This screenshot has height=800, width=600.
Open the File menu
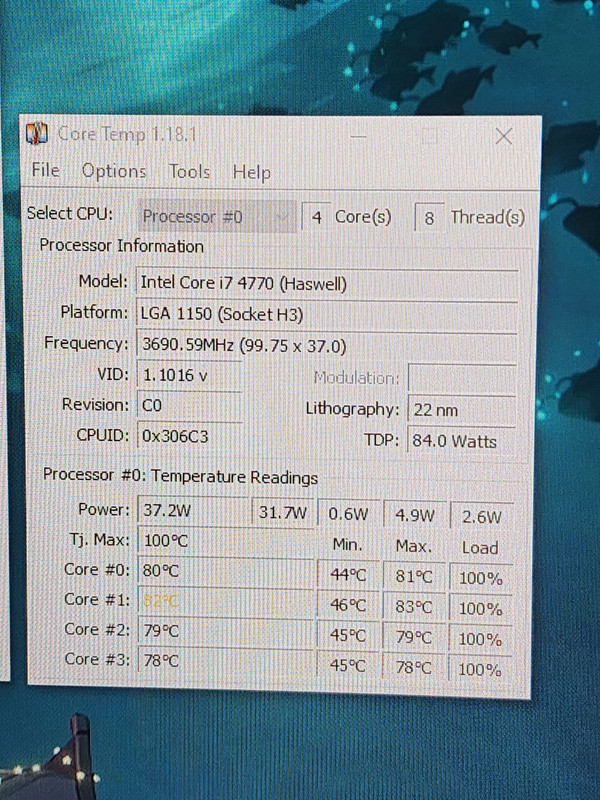coord(45,170)
